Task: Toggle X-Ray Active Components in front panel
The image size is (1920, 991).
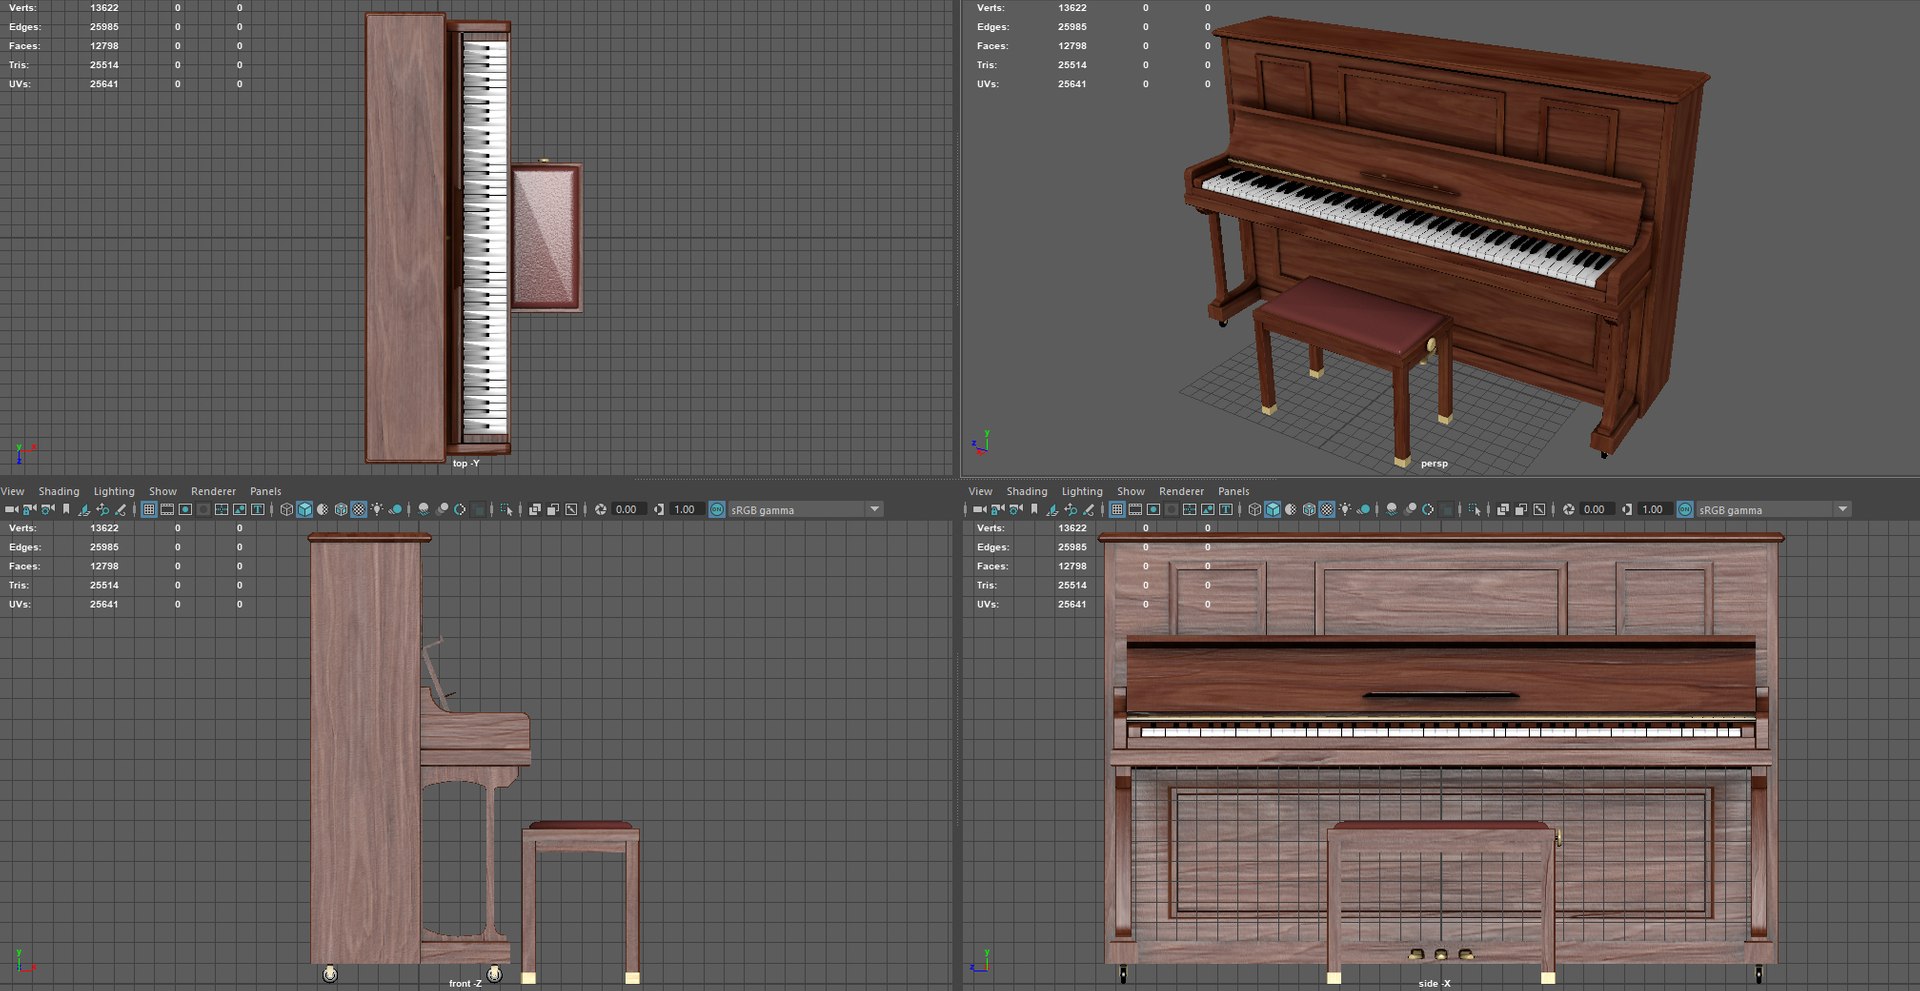Action: (552, 509)
